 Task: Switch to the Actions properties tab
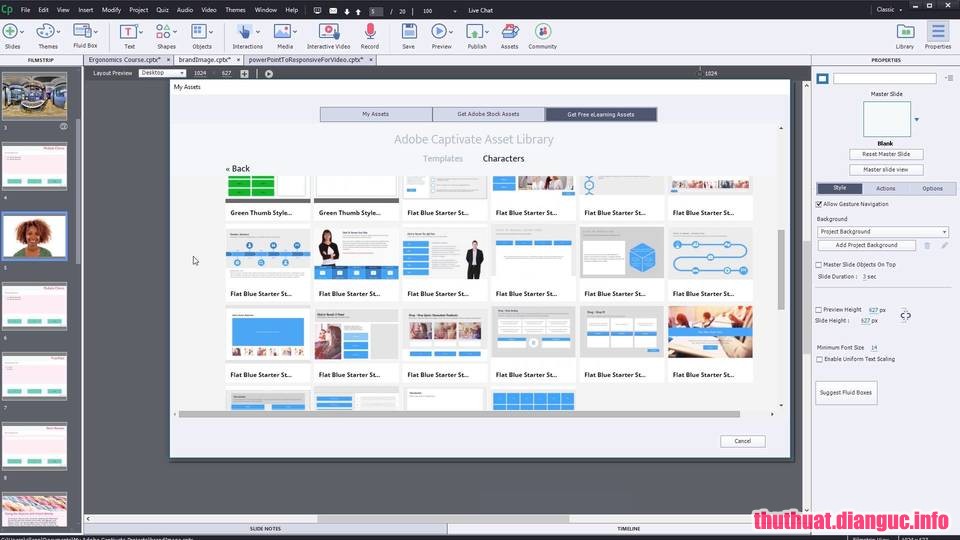[885, 189]
